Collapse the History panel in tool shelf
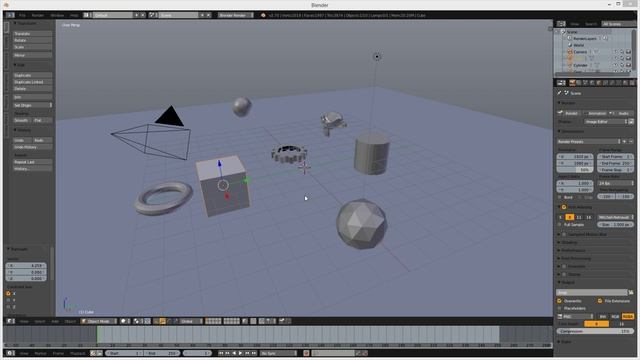 15,130
